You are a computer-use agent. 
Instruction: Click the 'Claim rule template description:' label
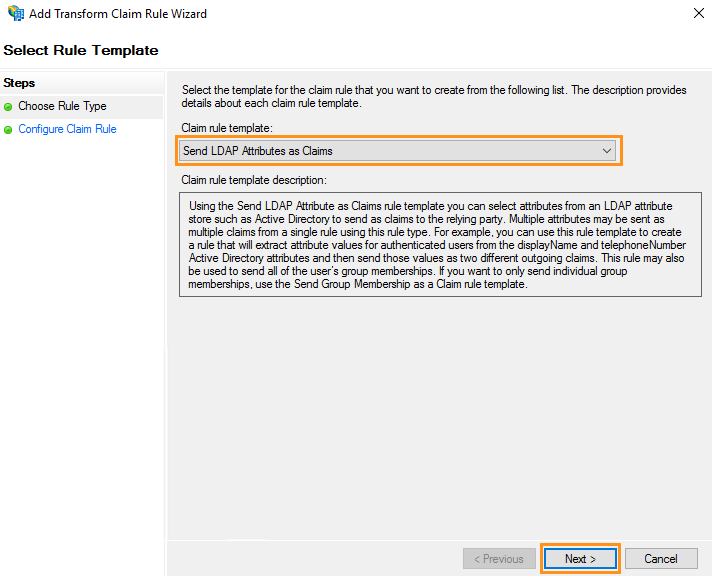tap(254, 180)
